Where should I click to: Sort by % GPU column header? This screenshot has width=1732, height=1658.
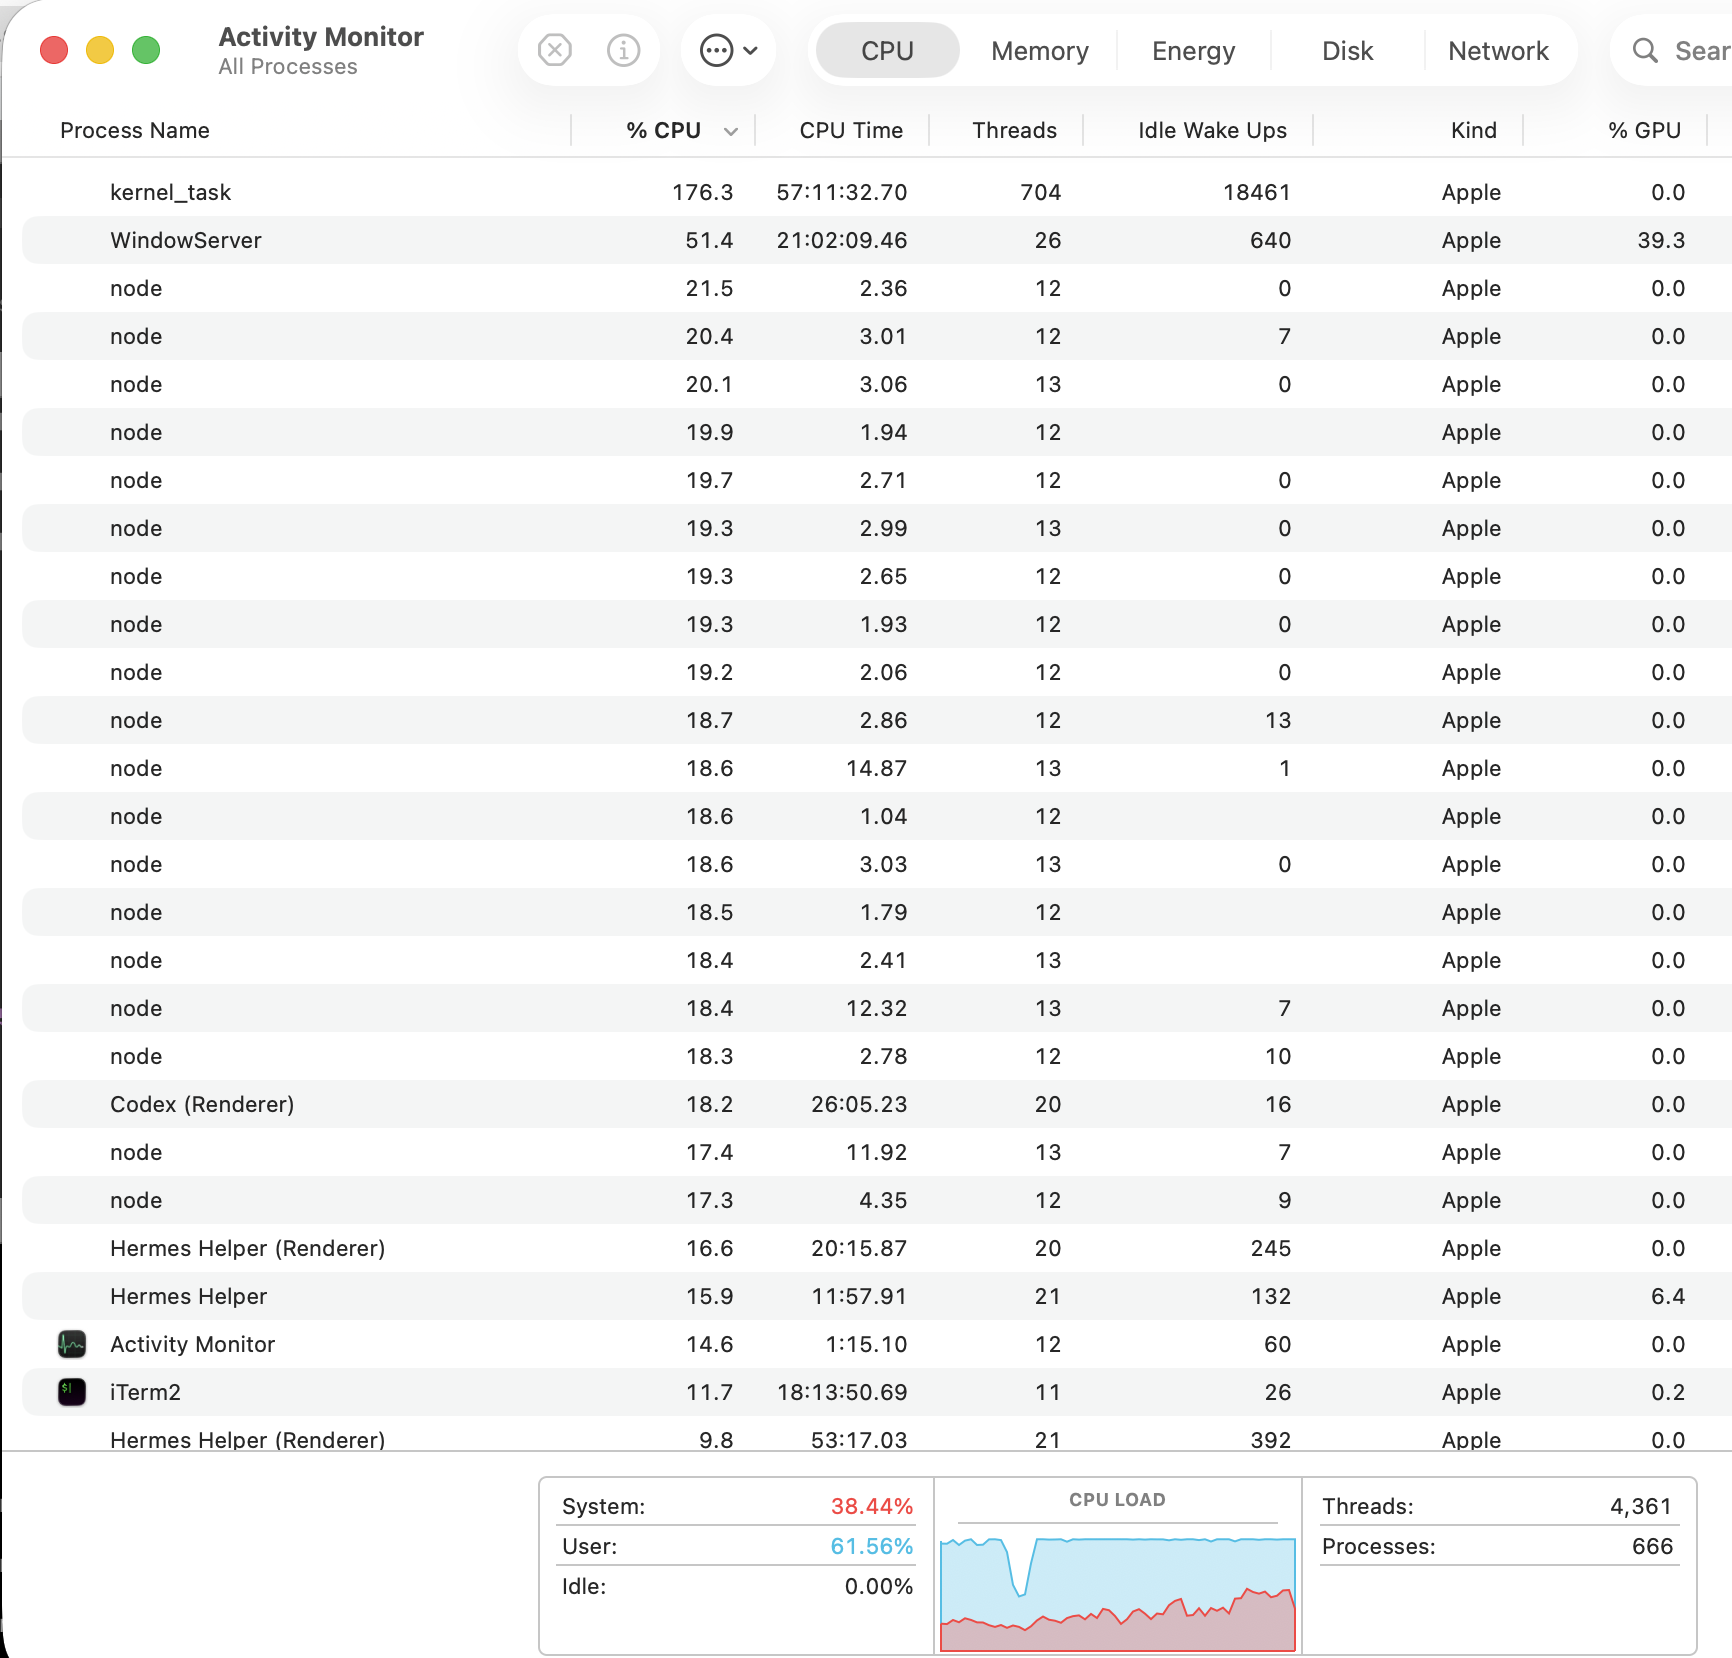[1644, 130]
